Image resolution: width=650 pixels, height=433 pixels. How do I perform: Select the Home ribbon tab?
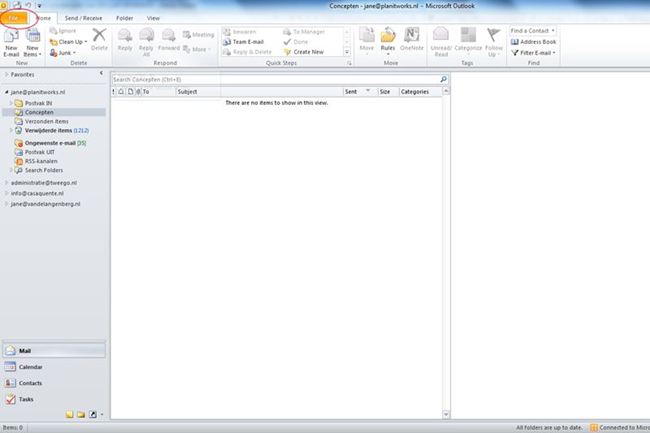point(44,18)
